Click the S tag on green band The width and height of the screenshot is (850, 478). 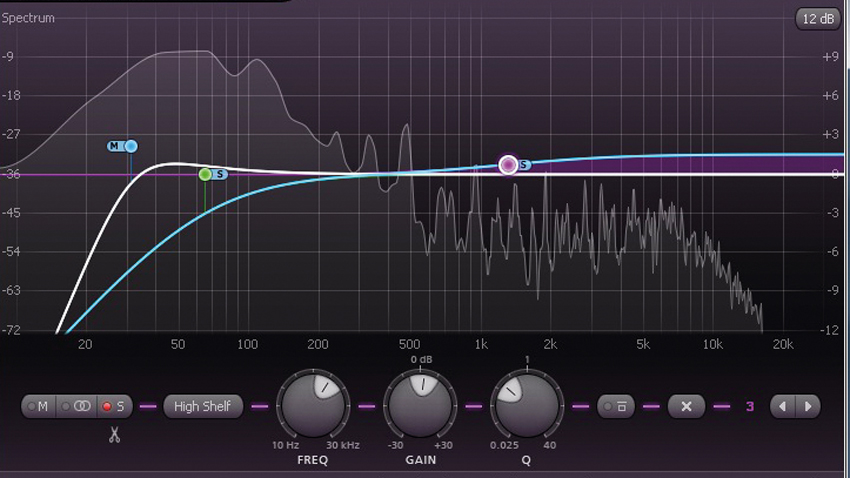pyautogui.click(x=220, y=174)
